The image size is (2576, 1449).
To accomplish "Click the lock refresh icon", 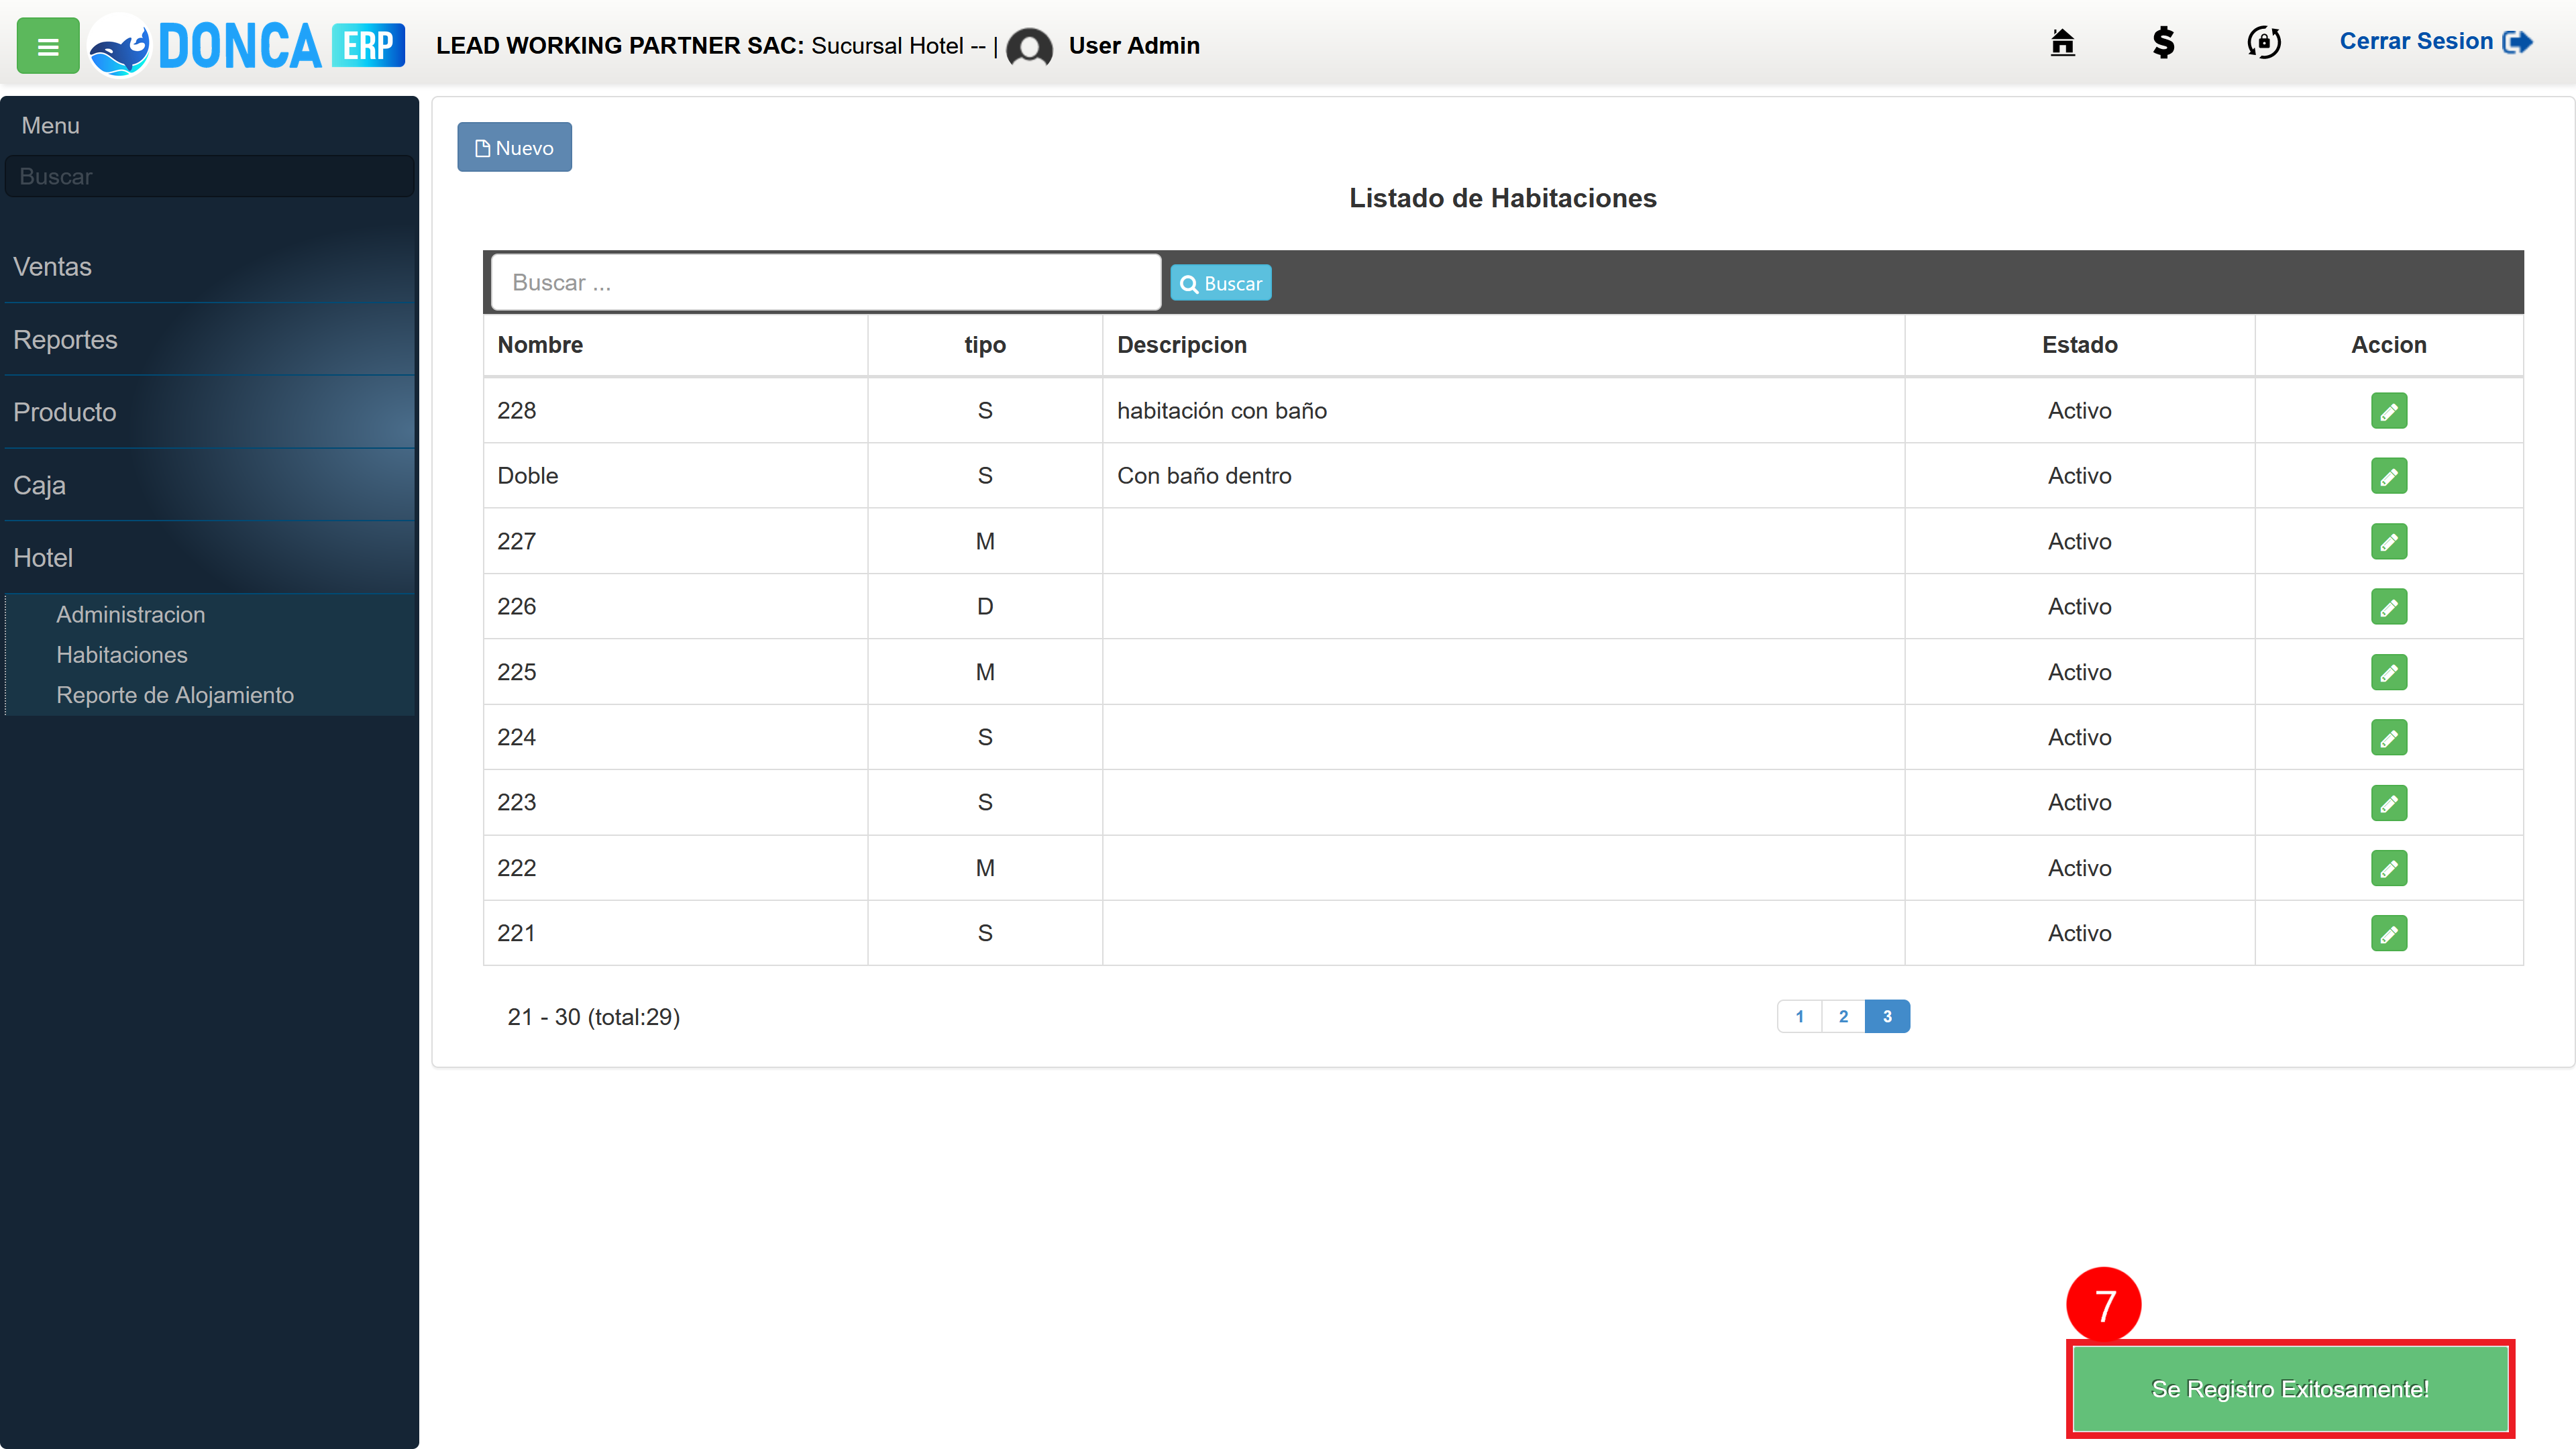I will 2264,42.
